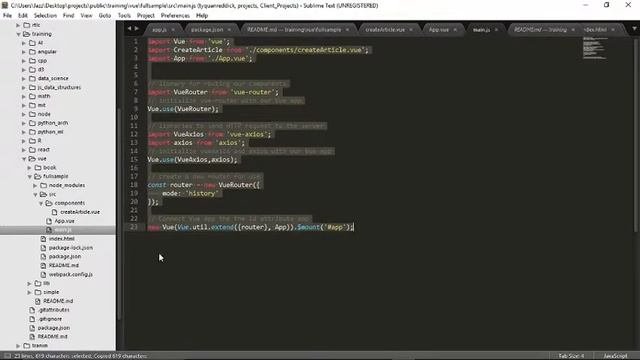The height and width of the screenshot is (360, 640).
Task: Close the App.vue tab
Action: click(x=455, y=30)
